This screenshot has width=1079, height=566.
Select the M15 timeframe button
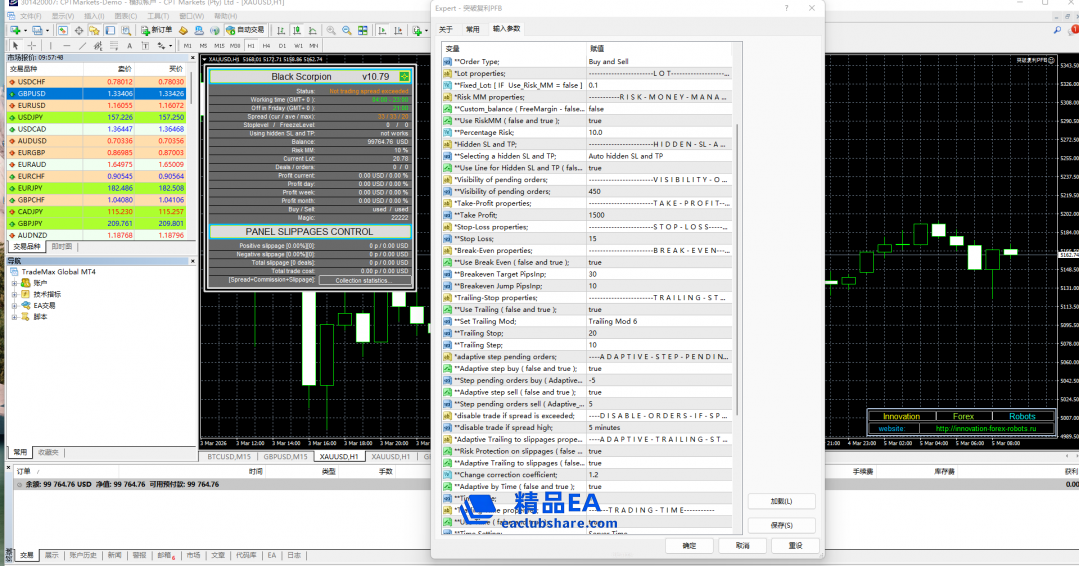(219, 46)
